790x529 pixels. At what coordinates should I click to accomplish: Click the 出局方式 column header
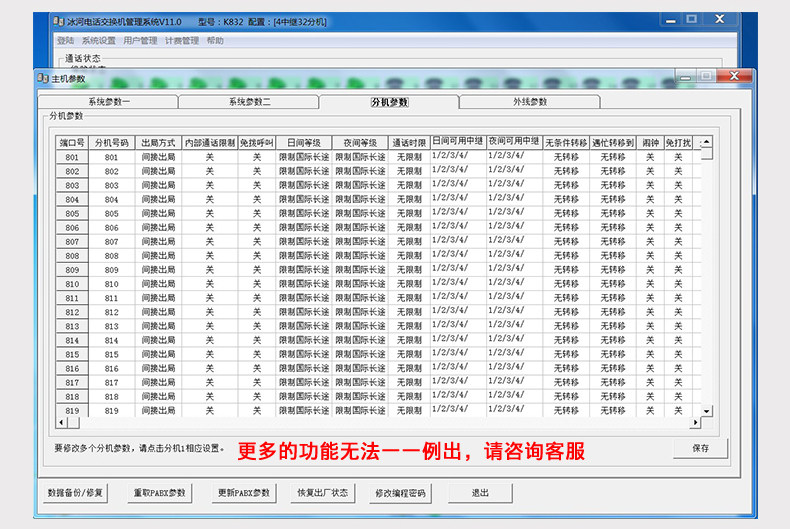click(x=158, y=143)
